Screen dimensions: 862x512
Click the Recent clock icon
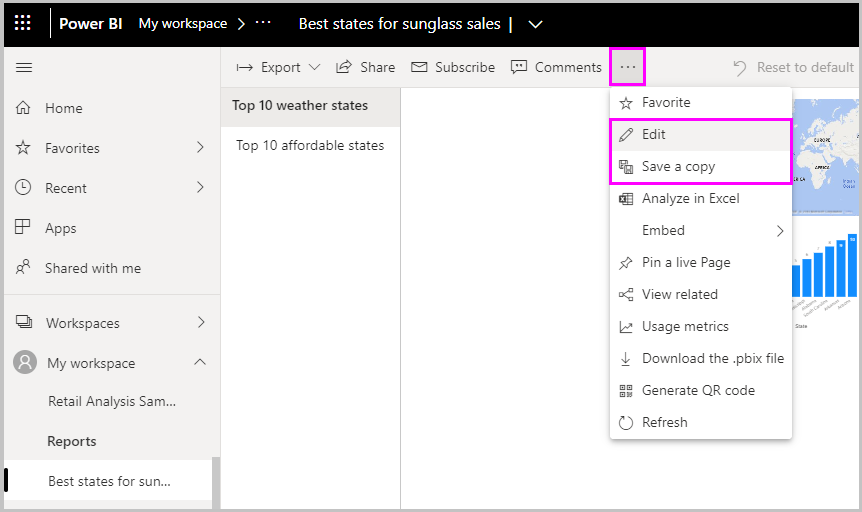pos(23,187)
